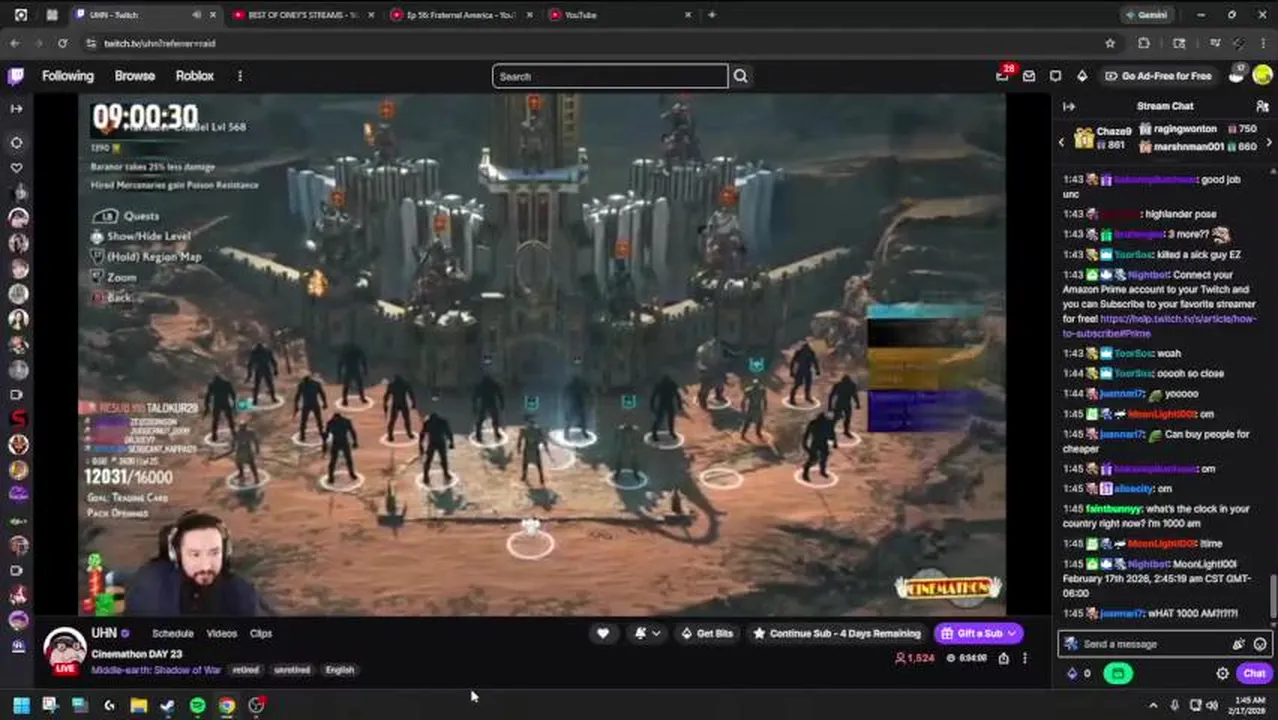Share the stream via share icon
This screenshot has width=1278, height=720.
(1003, 658)
